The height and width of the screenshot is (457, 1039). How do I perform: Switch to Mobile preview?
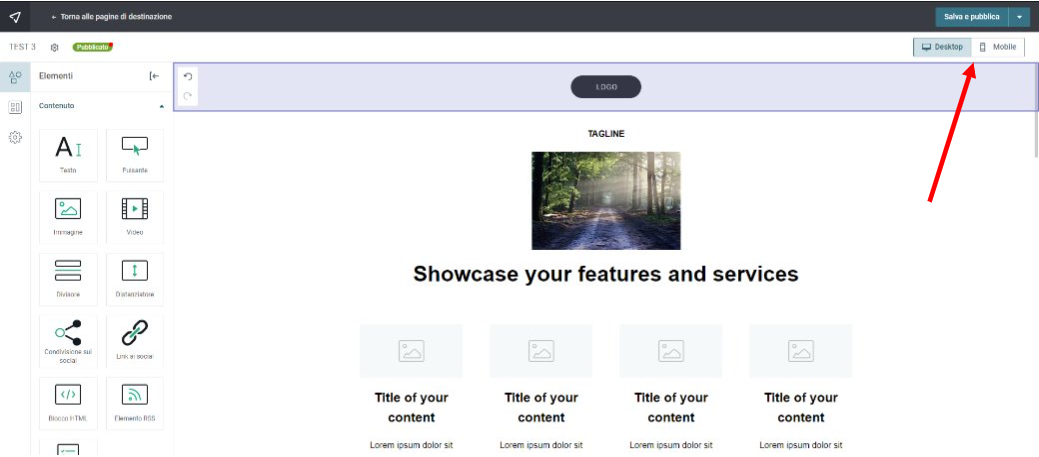coord(998,47)
